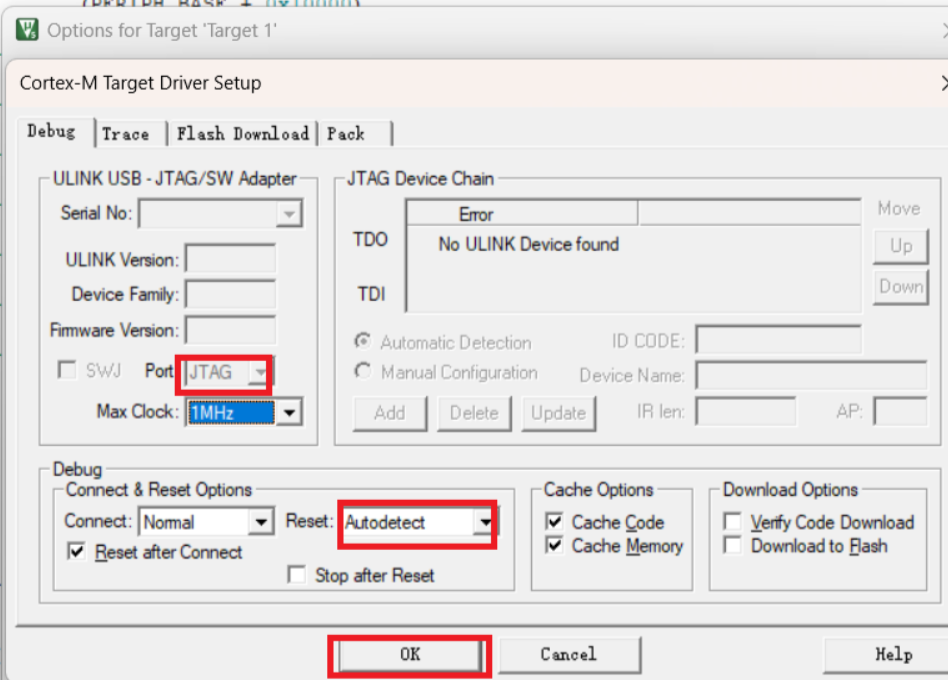Click the Cancel button
The image size is (948, 680).
coord(569,655)
